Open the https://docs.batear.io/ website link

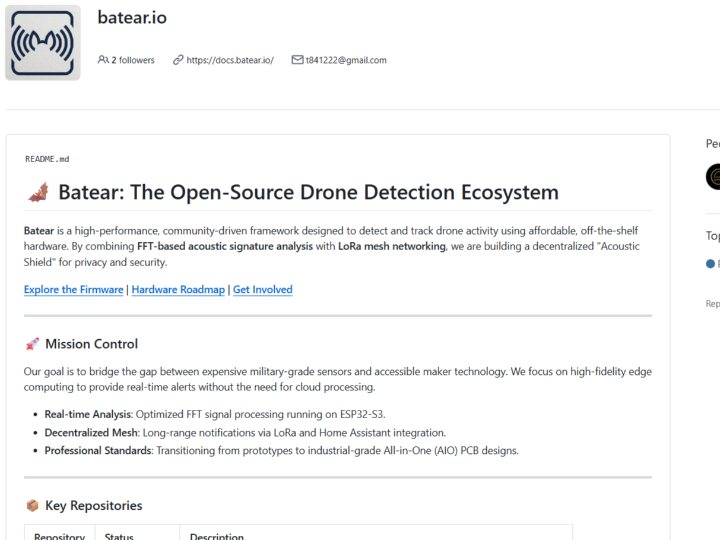click(x=229, y=60)
